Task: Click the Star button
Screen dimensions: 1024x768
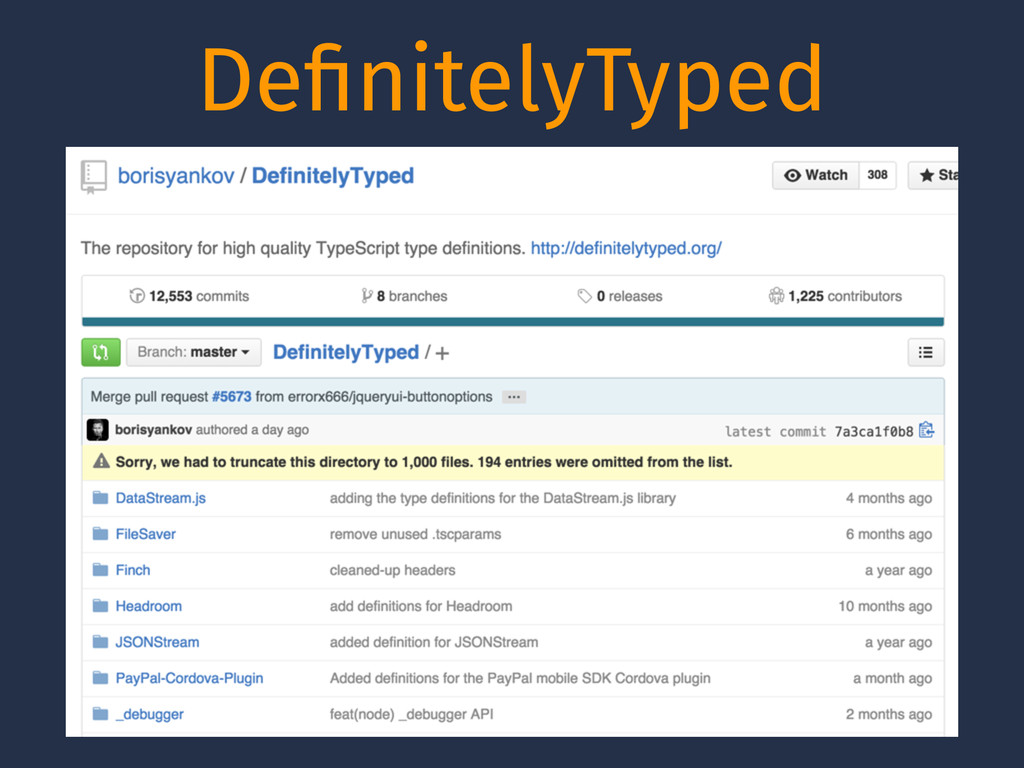Action: point(934,175)
